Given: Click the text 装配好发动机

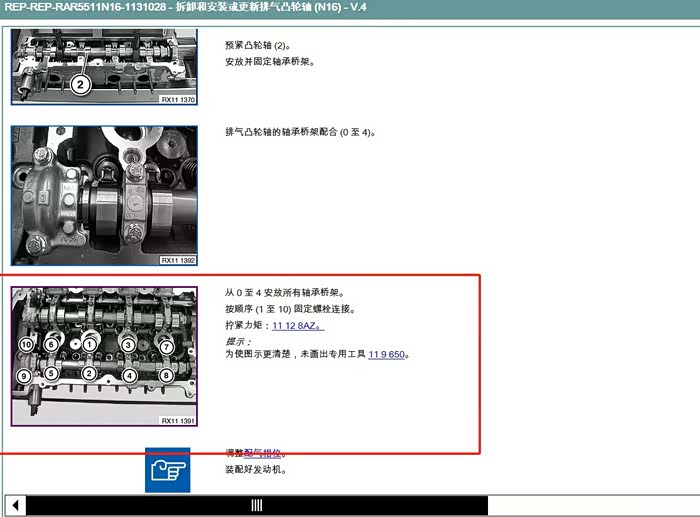Looking at the screenshot, I should tap(255, 470).
